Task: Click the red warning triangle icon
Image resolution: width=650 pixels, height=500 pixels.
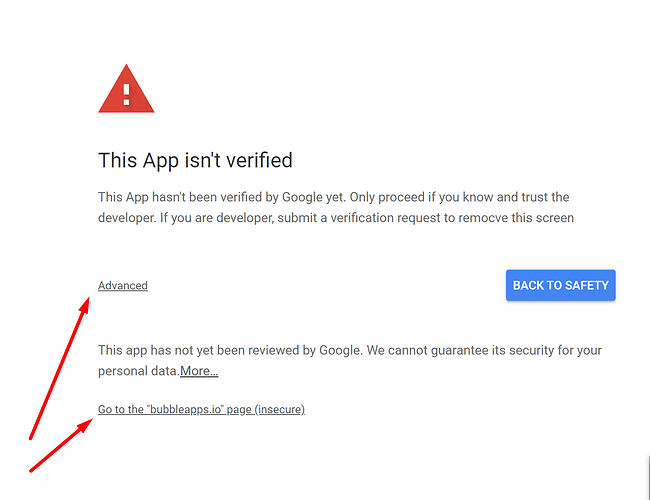Action: coord(126,89)
